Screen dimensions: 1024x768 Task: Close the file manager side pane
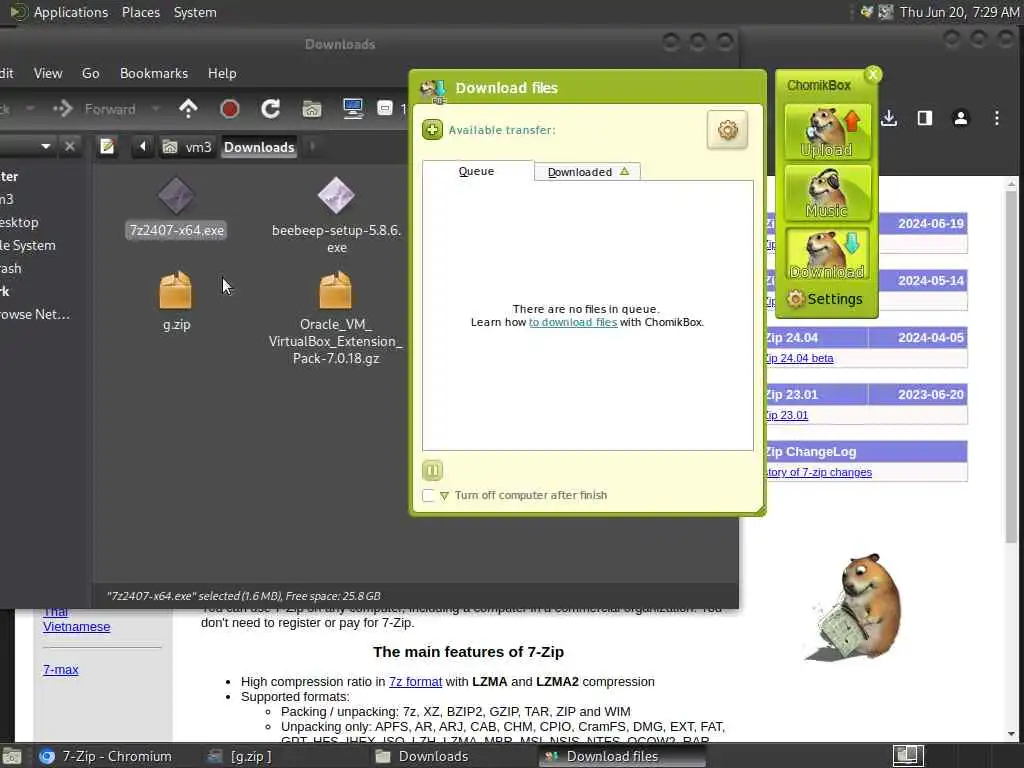click(x=70, y=146)
